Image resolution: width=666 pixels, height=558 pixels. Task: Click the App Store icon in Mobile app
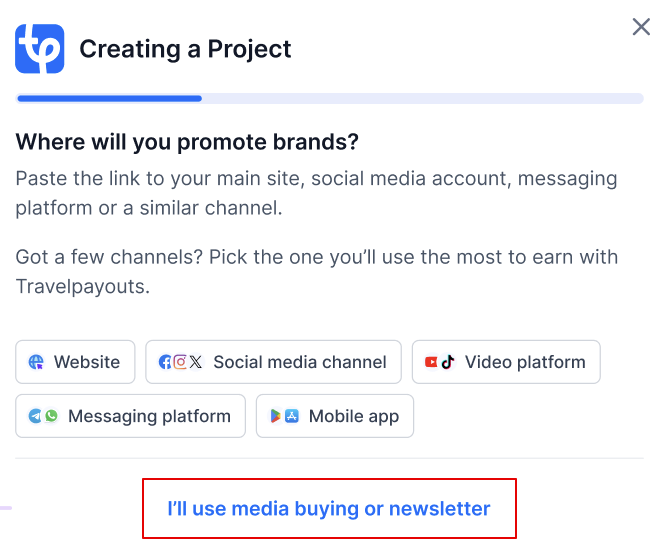292,416
